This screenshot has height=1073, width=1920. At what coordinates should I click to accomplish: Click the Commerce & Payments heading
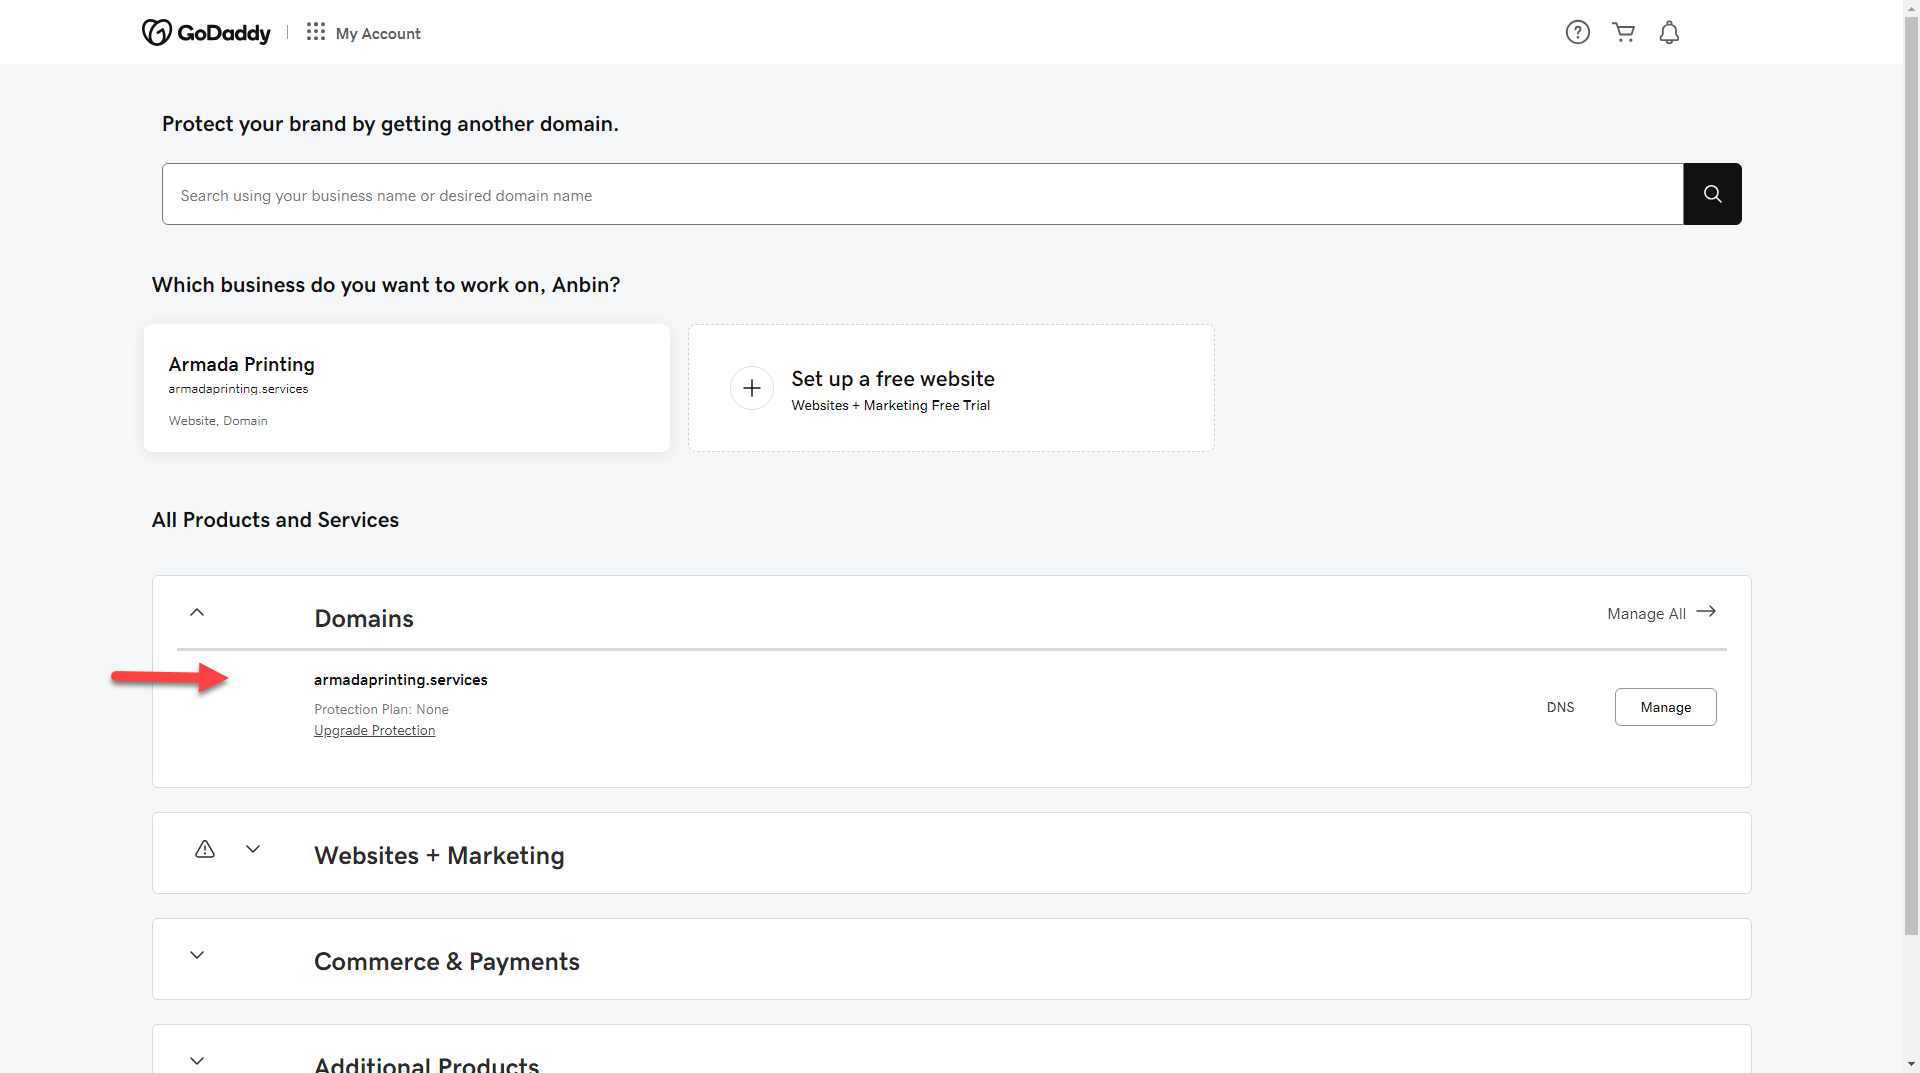click(x=447, y=962)
